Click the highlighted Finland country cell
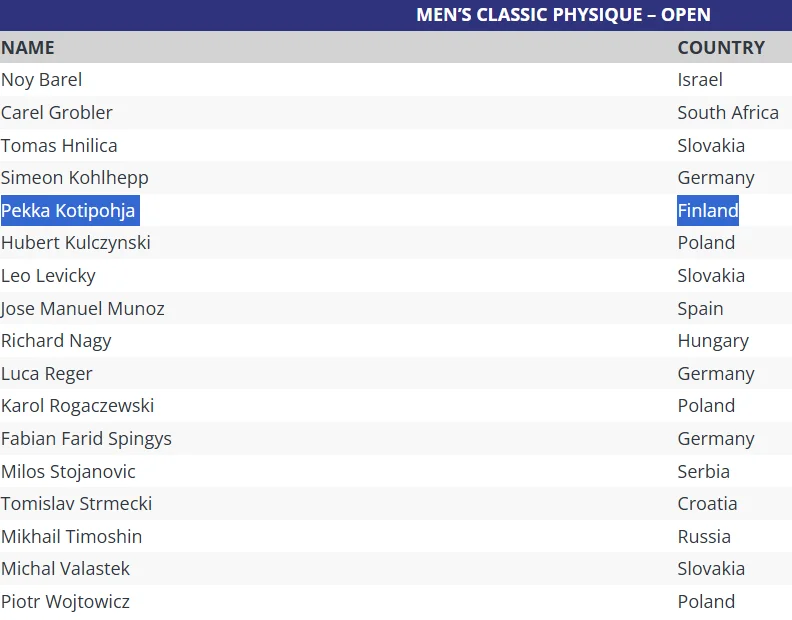 [x=707, y=211]
